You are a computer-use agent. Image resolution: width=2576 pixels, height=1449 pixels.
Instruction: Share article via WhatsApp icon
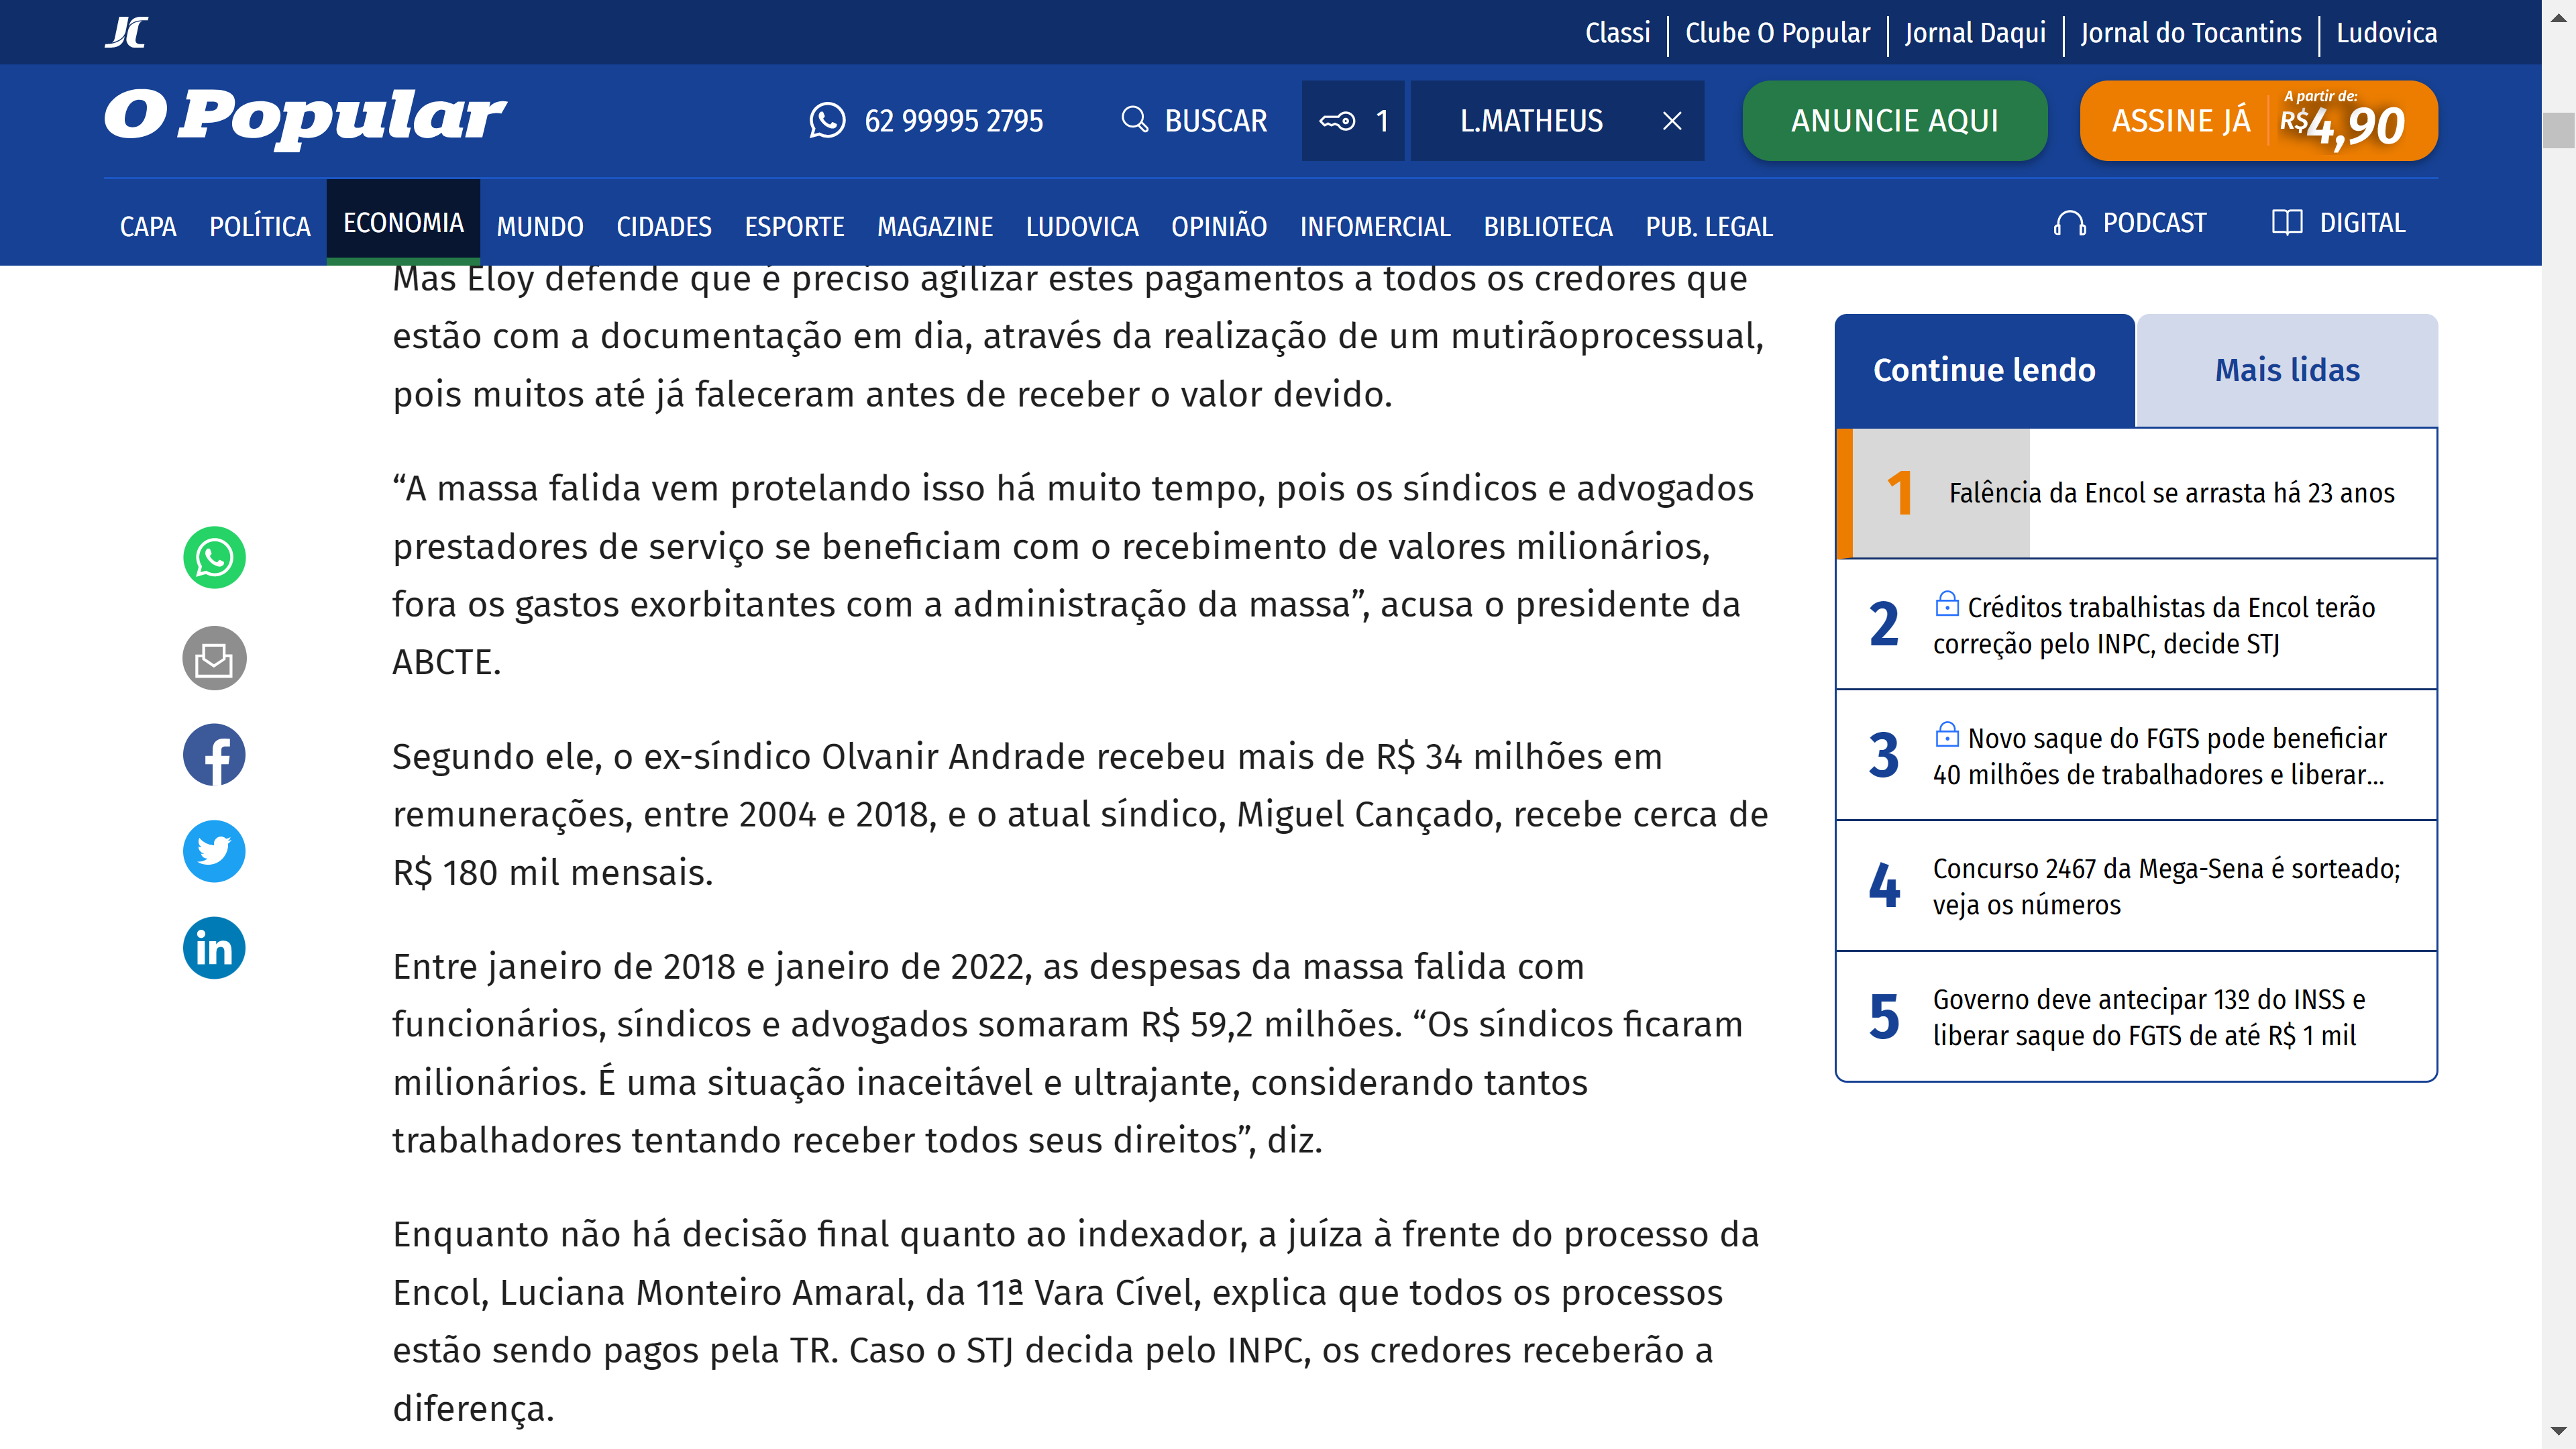click(x=214, y=558)
